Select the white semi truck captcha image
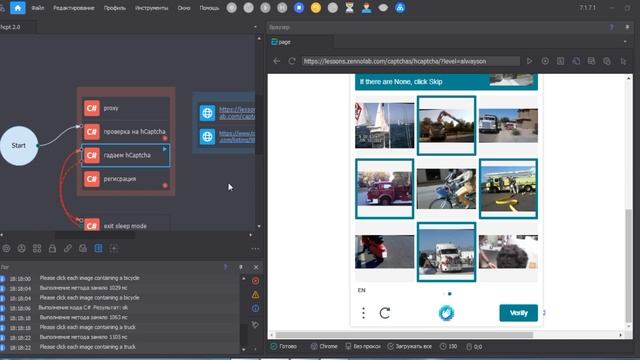The height and width of the screenshot is (360, 640). tap(446, 252)
